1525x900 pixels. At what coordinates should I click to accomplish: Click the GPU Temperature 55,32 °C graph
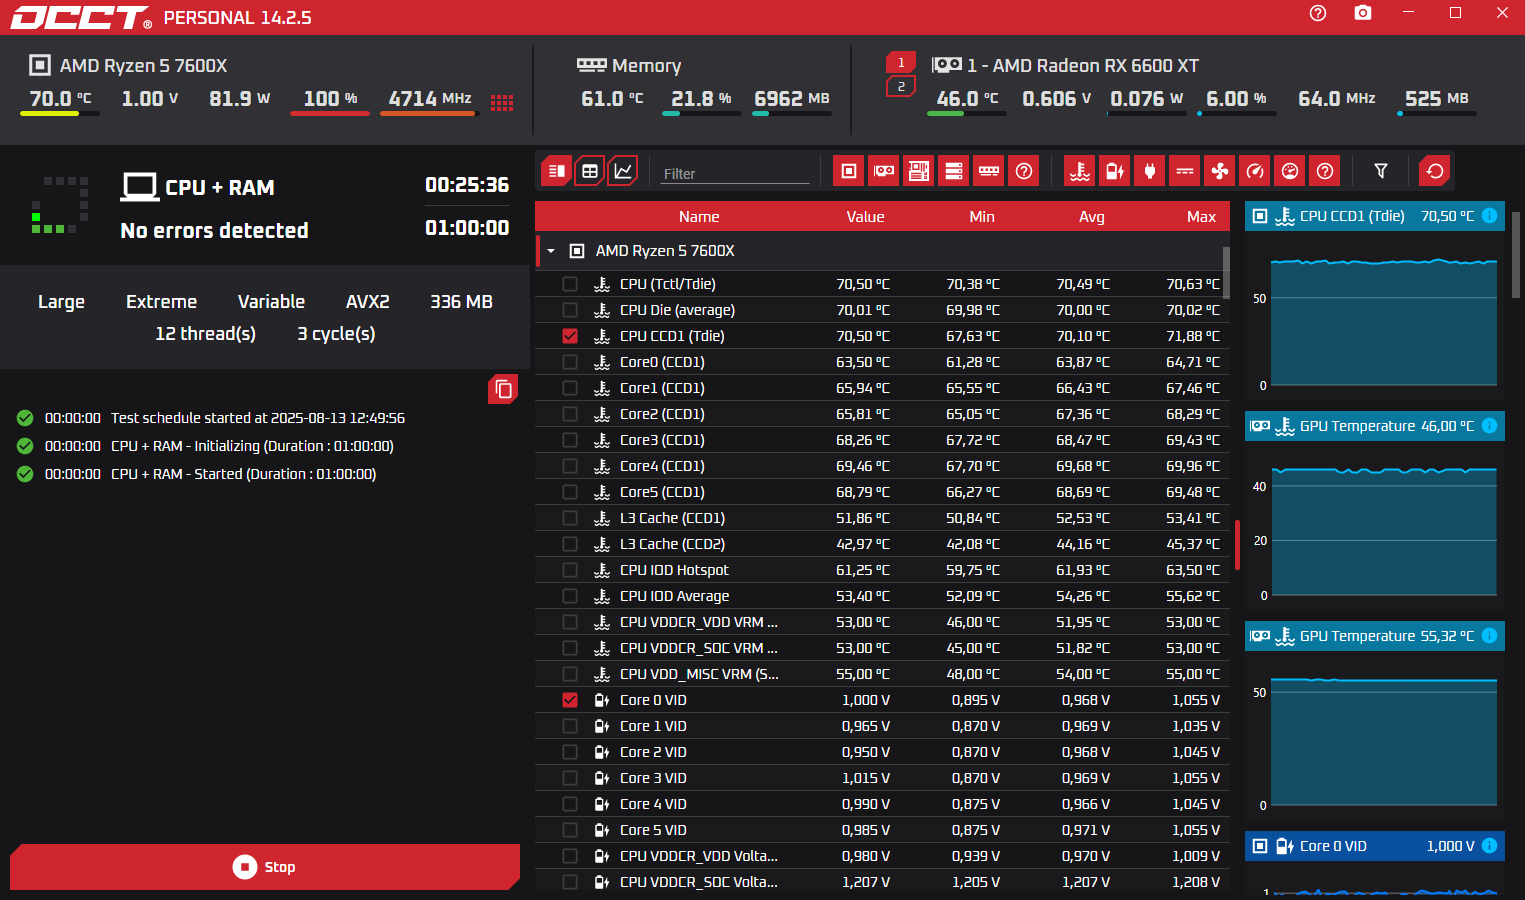point(1384,743)
